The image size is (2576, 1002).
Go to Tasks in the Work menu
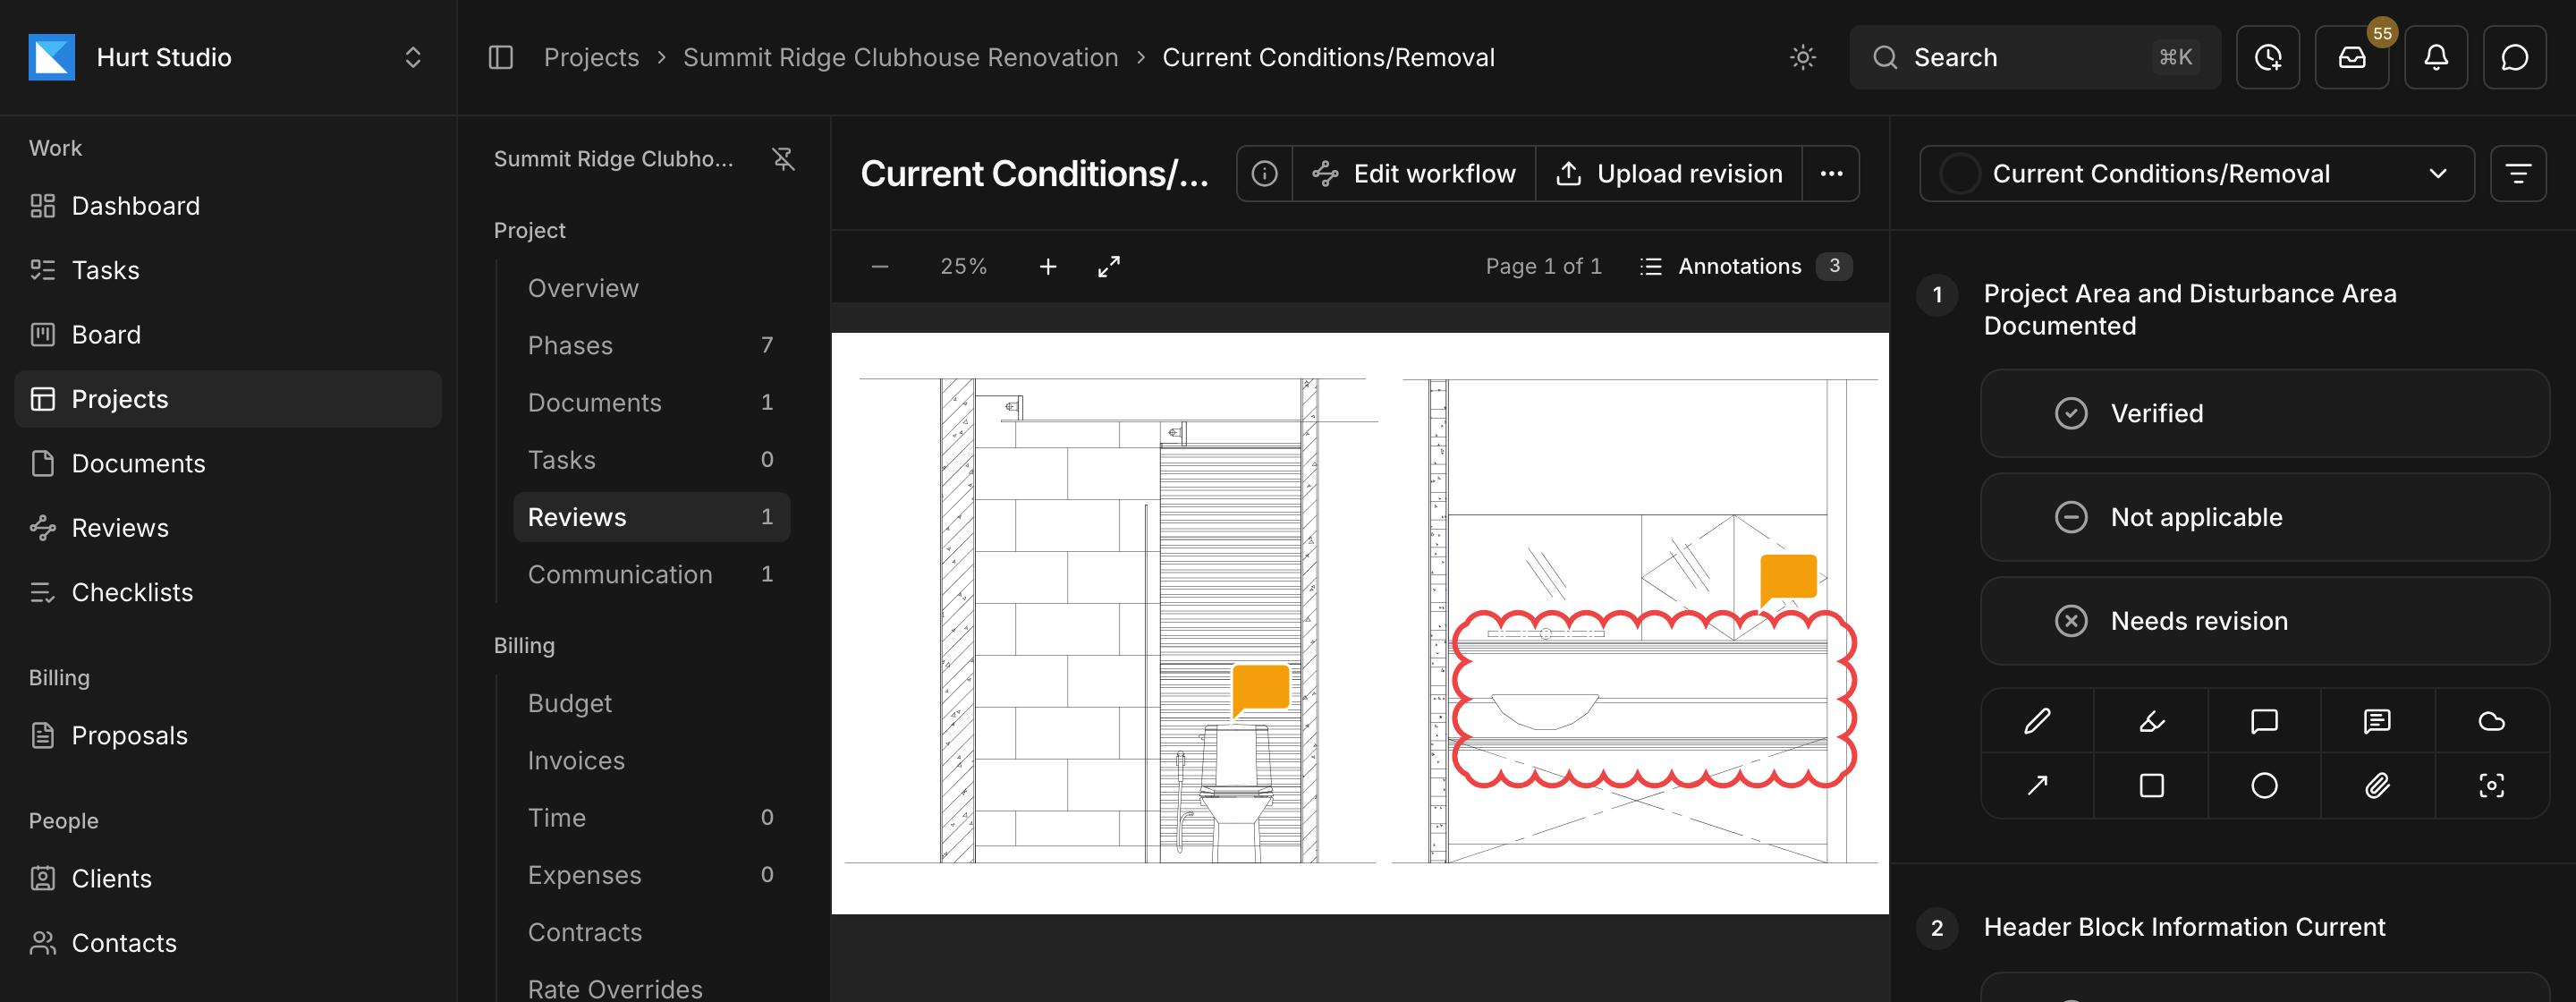click(228, 270)
